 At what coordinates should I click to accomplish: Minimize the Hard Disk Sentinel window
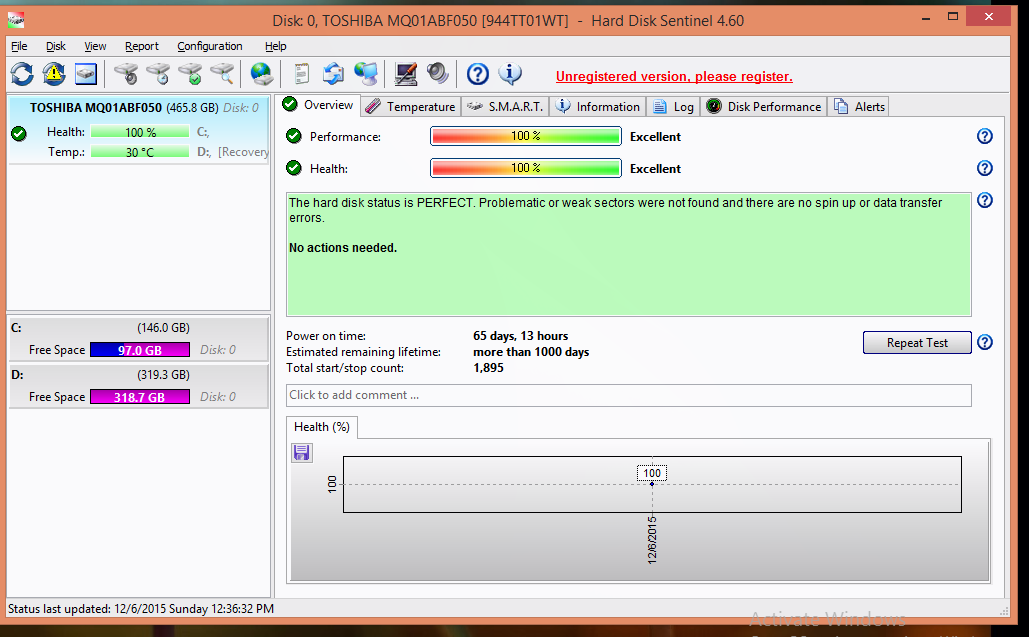(926, 18)
